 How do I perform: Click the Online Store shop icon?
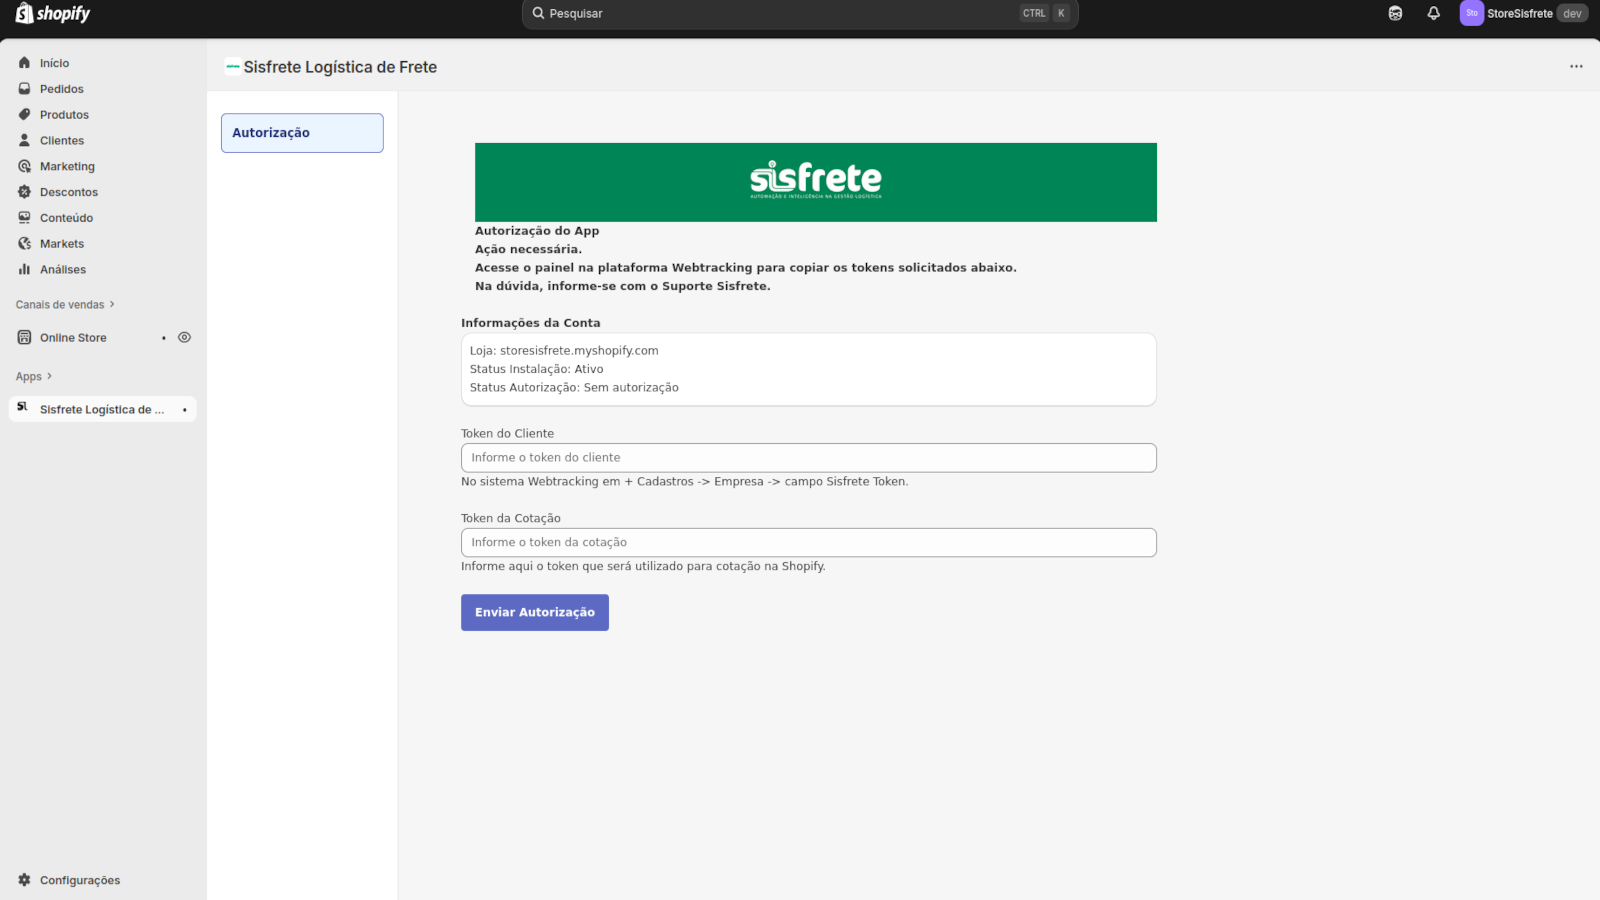[24, 338]
